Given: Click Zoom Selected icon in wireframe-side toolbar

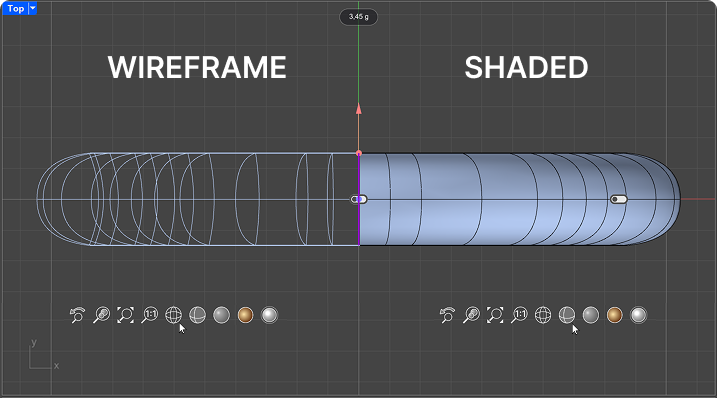Looking at the screenshot, I should pyautogui.click(x=102, y=315).
